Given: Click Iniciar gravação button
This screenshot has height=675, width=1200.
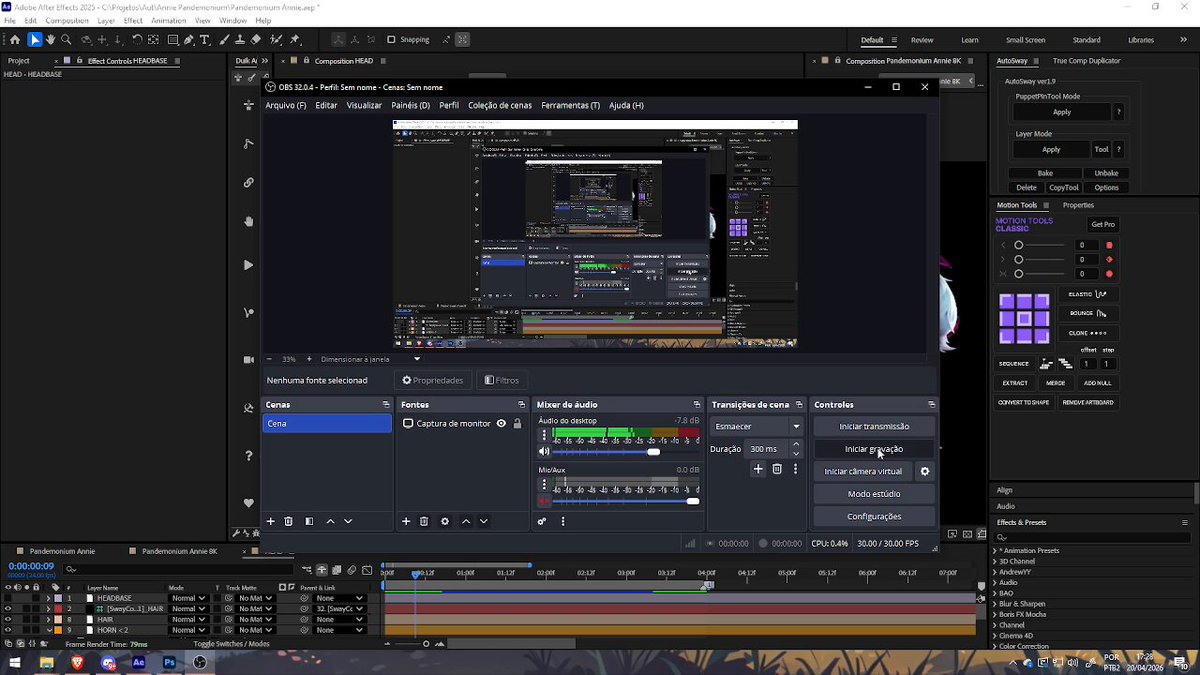Looking at the screenshot, I should coord(874,449).
